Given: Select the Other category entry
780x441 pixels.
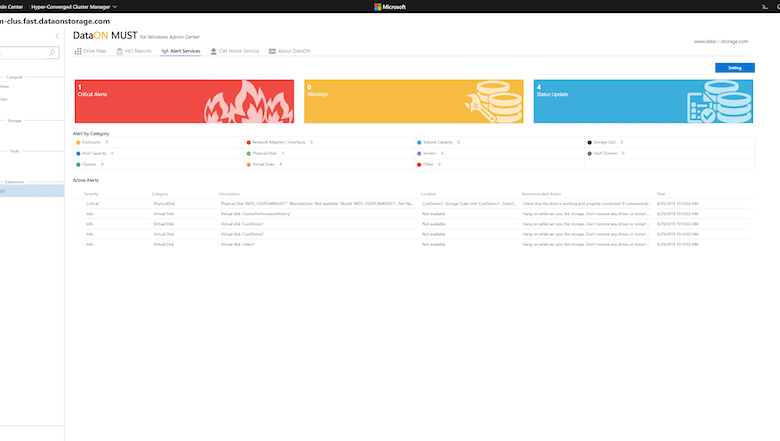Looking at the screenshot, I should (x=428, y=165).
